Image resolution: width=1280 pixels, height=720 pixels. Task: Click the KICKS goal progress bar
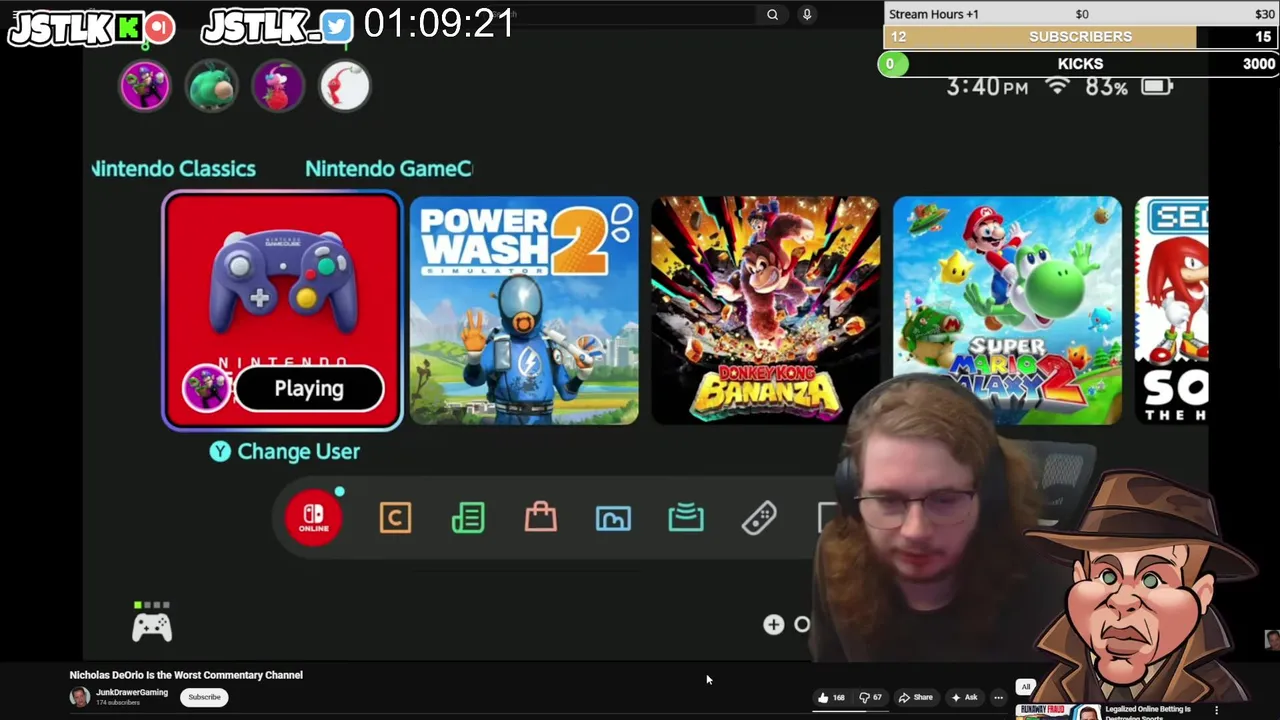1078,64
